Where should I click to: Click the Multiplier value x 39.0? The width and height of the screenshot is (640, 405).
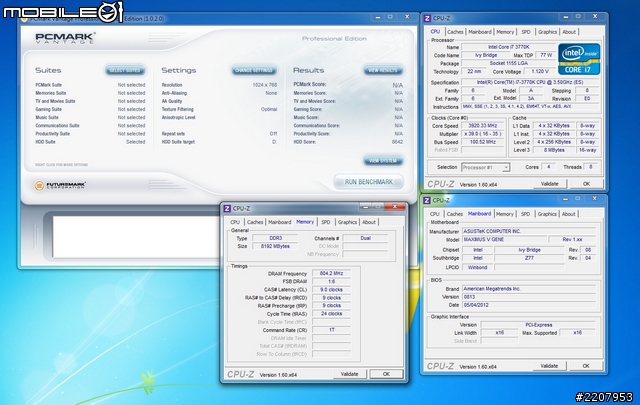point(482,134)
